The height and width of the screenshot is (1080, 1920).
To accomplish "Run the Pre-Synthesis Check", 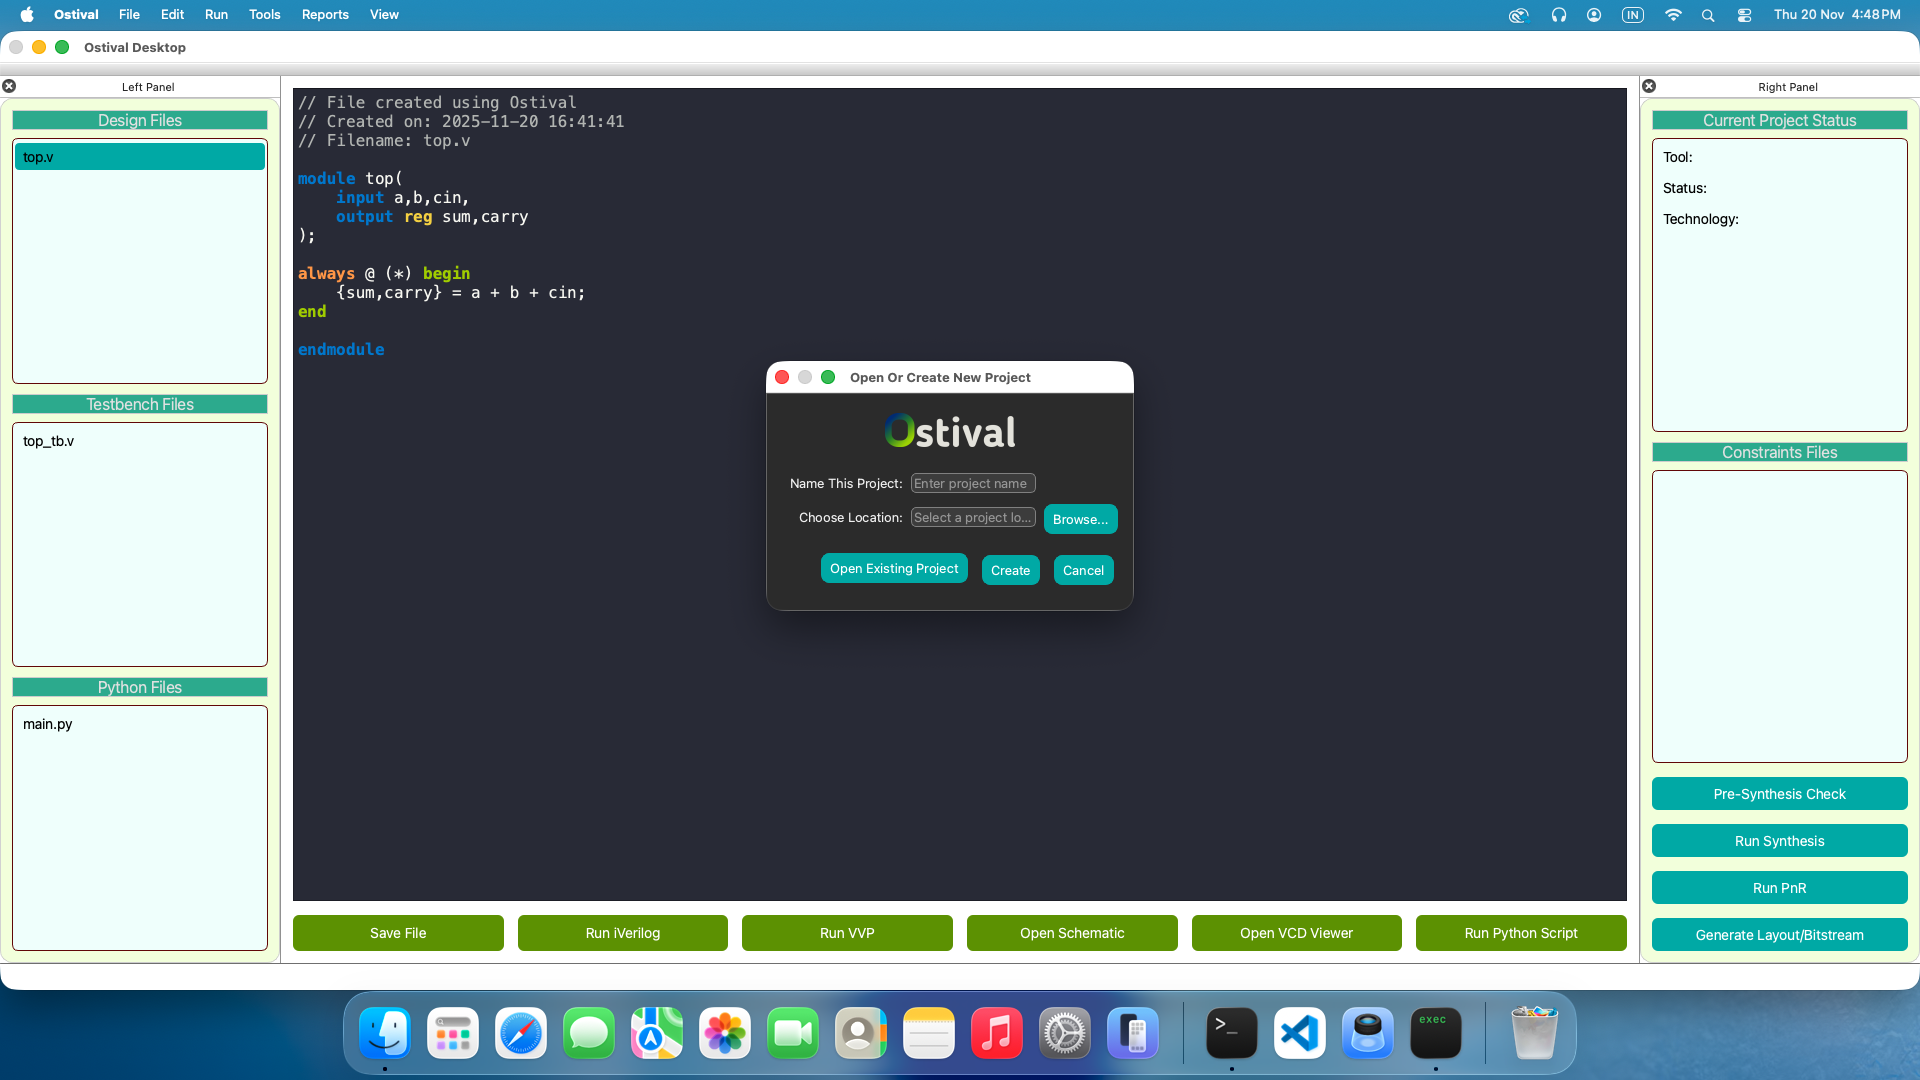I will point(1779,793).
